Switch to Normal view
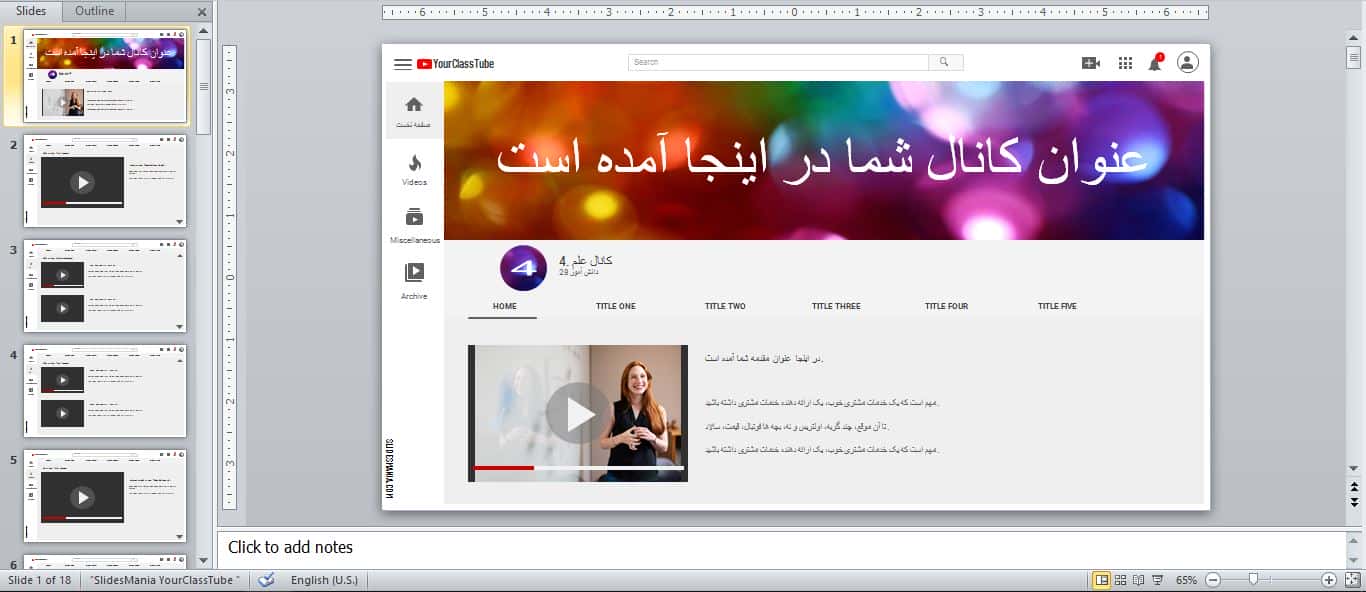The image size is (1366, 592). 1101,580
